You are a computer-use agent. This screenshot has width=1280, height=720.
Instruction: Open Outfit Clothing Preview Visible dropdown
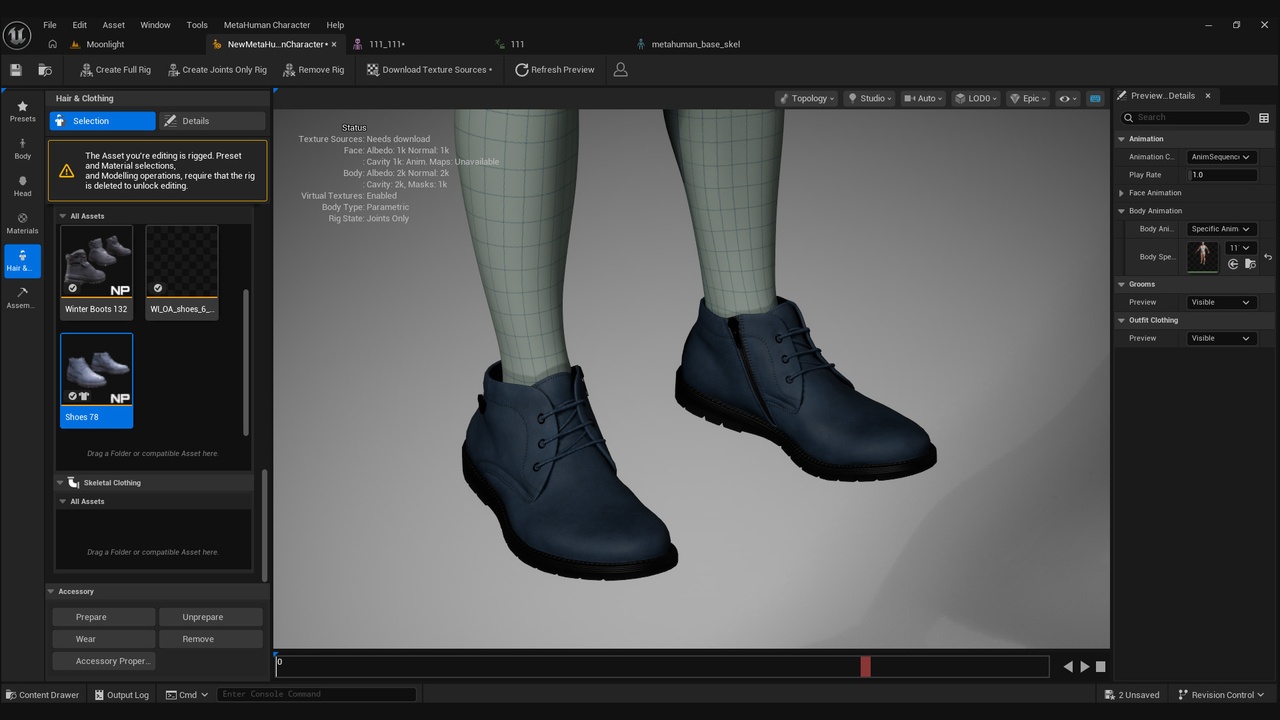[x=1221, y=338]
